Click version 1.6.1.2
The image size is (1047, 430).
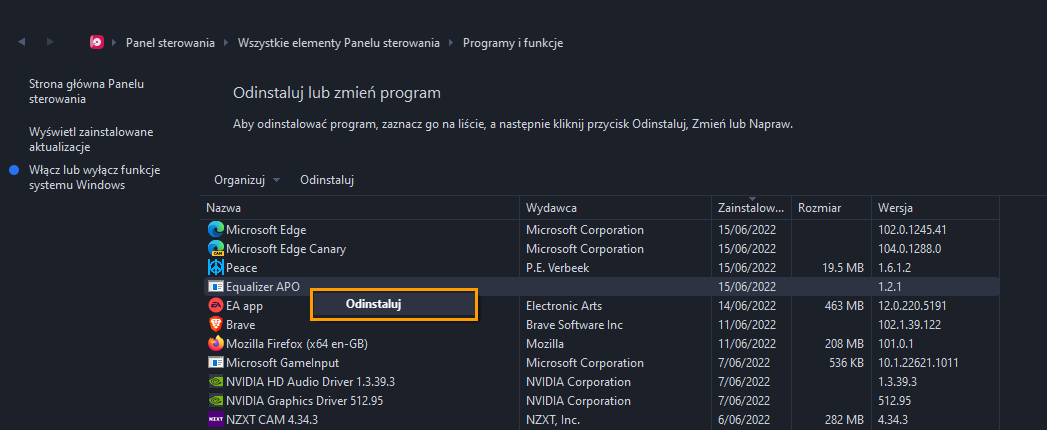[x=894, y=268]
